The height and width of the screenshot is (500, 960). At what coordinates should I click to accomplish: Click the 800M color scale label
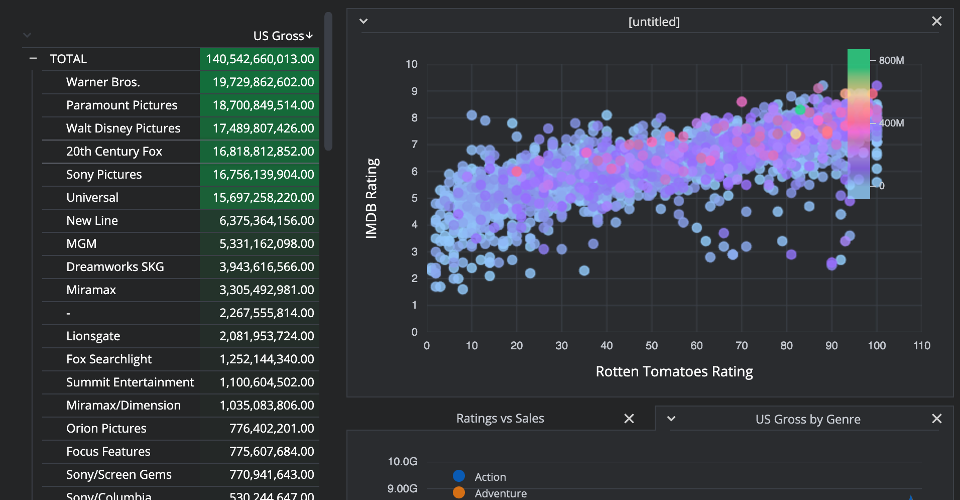click(891, 61)
